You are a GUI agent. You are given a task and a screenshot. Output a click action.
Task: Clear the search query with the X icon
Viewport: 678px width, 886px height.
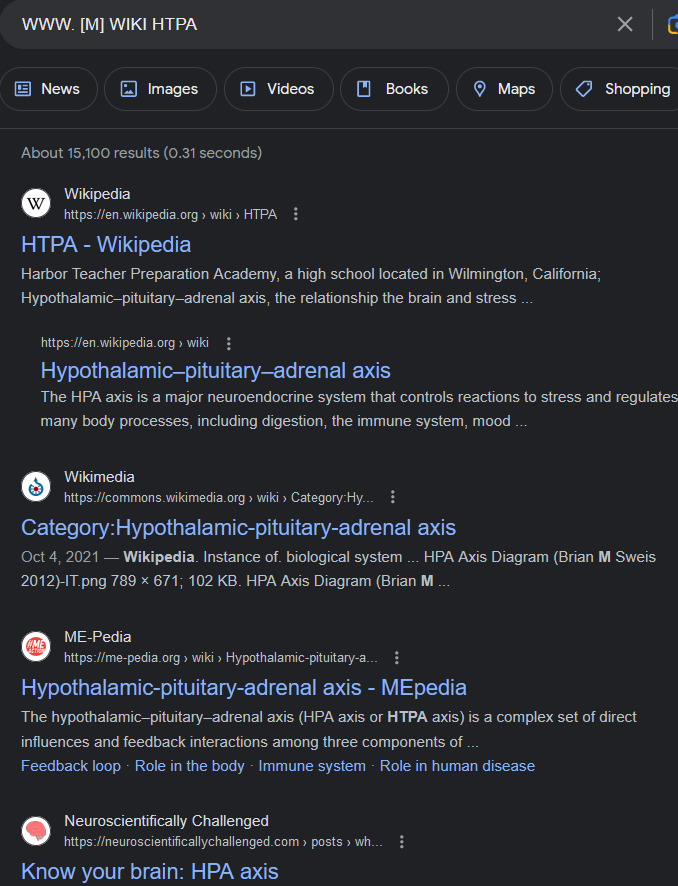pos(625,24)
